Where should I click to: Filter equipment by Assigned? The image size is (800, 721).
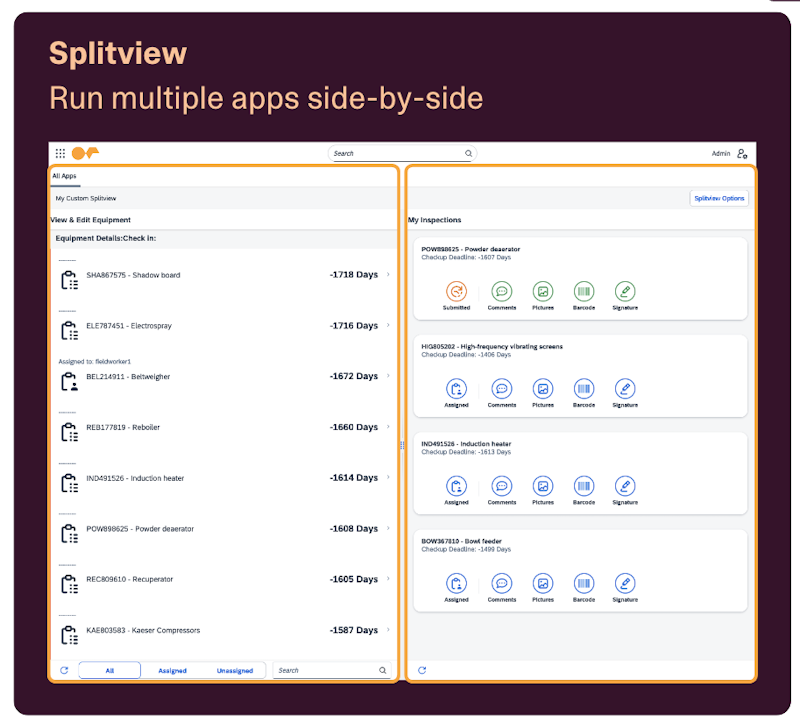coord(172,670)
